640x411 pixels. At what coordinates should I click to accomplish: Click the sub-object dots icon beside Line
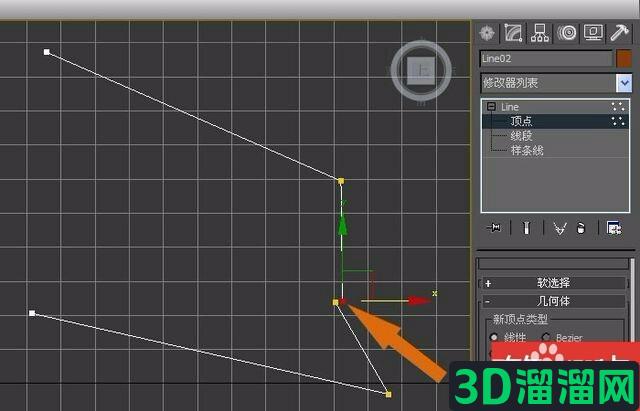(618, 107)
